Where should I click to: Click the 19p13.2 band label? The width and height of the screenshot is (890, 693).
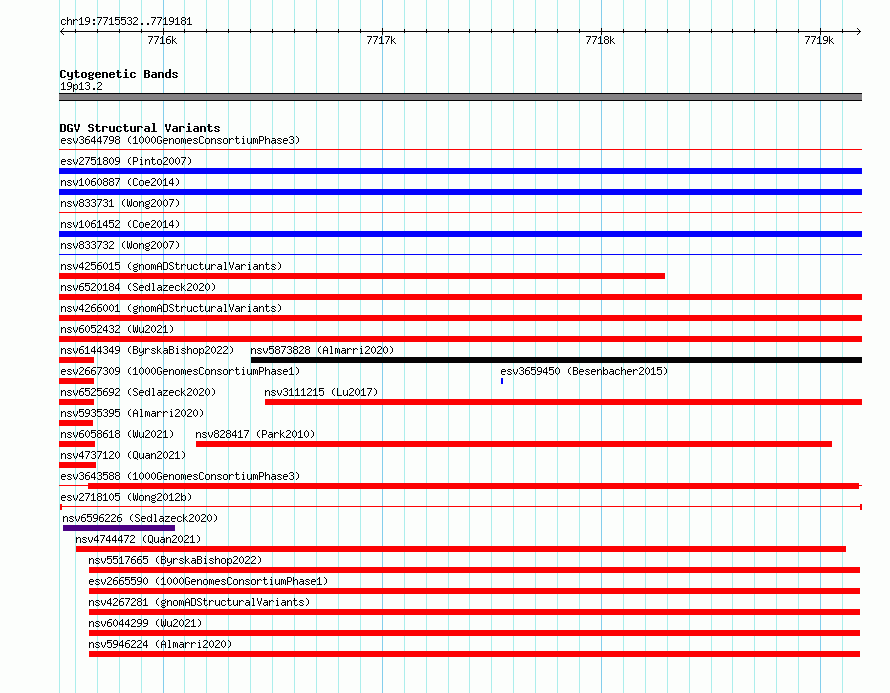(x=81, y=86)
